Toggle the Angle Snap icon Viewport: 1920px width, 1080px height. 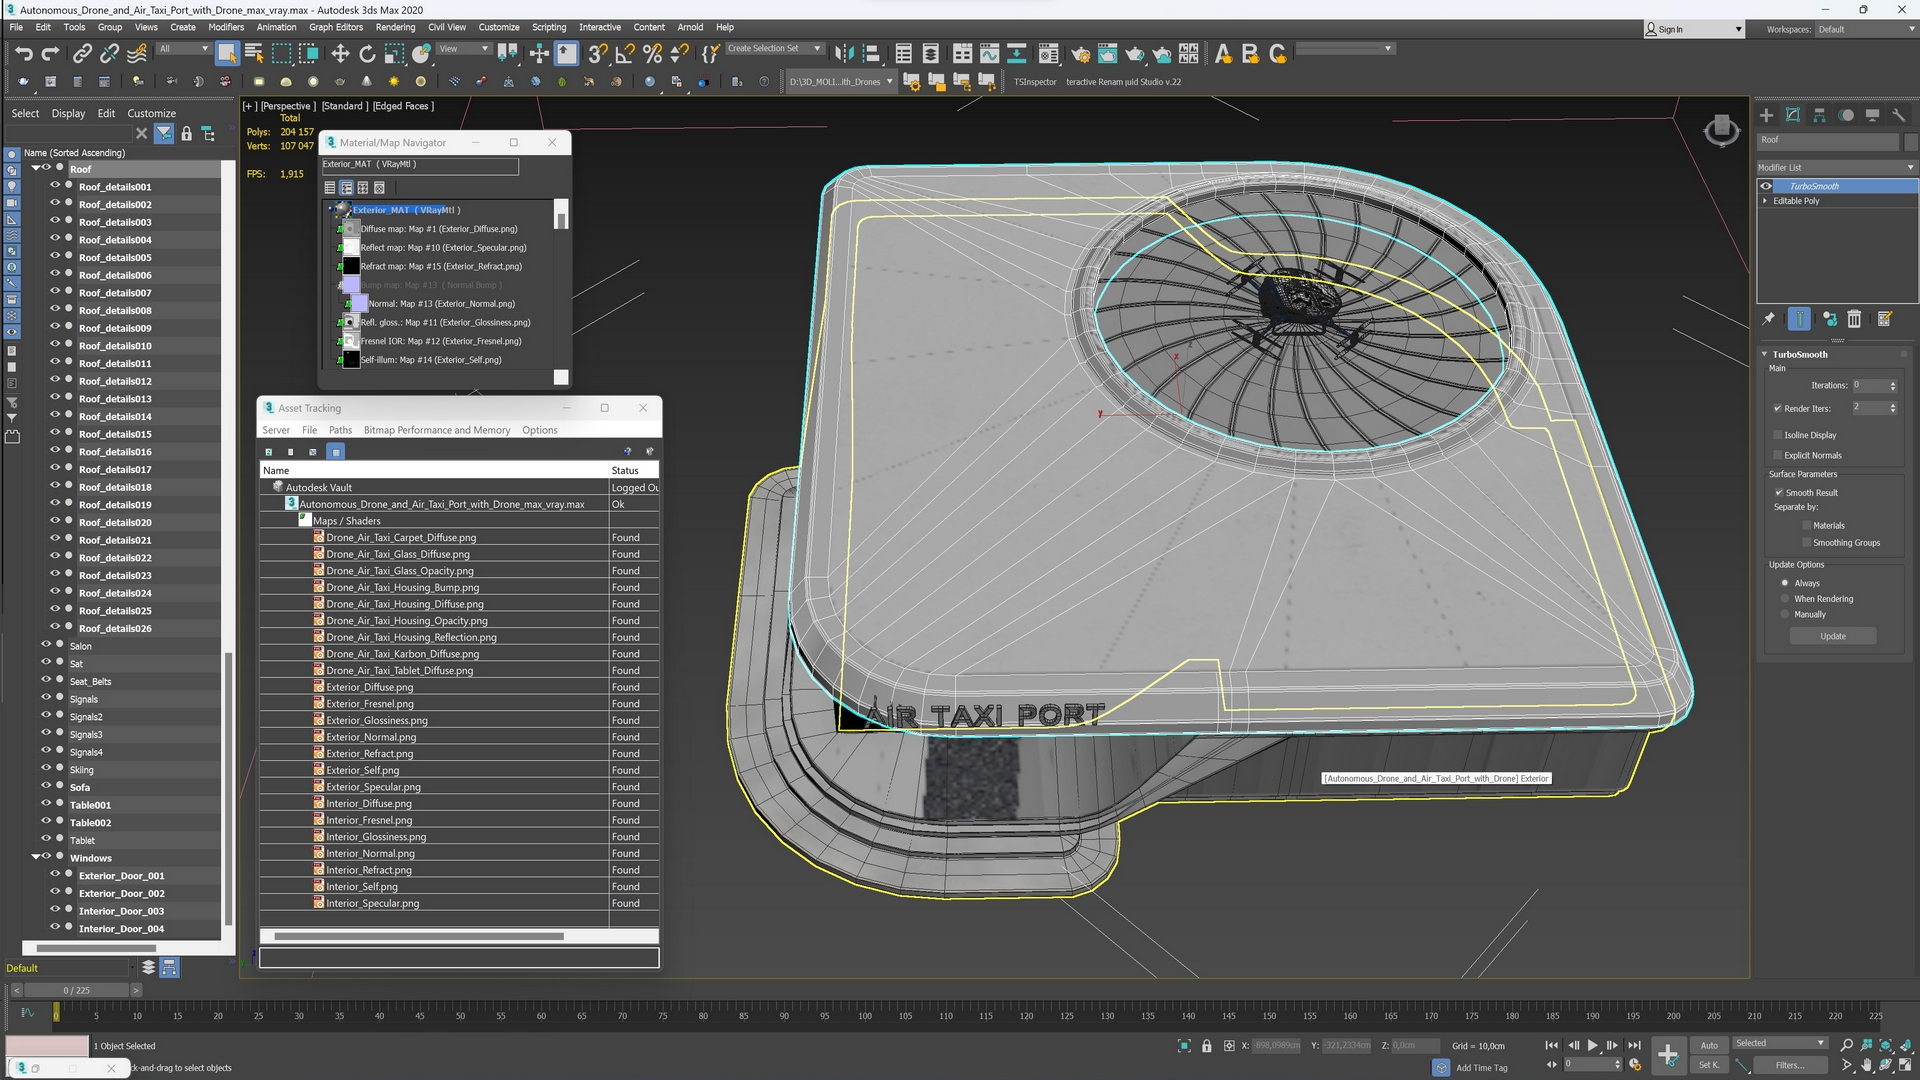625,53
